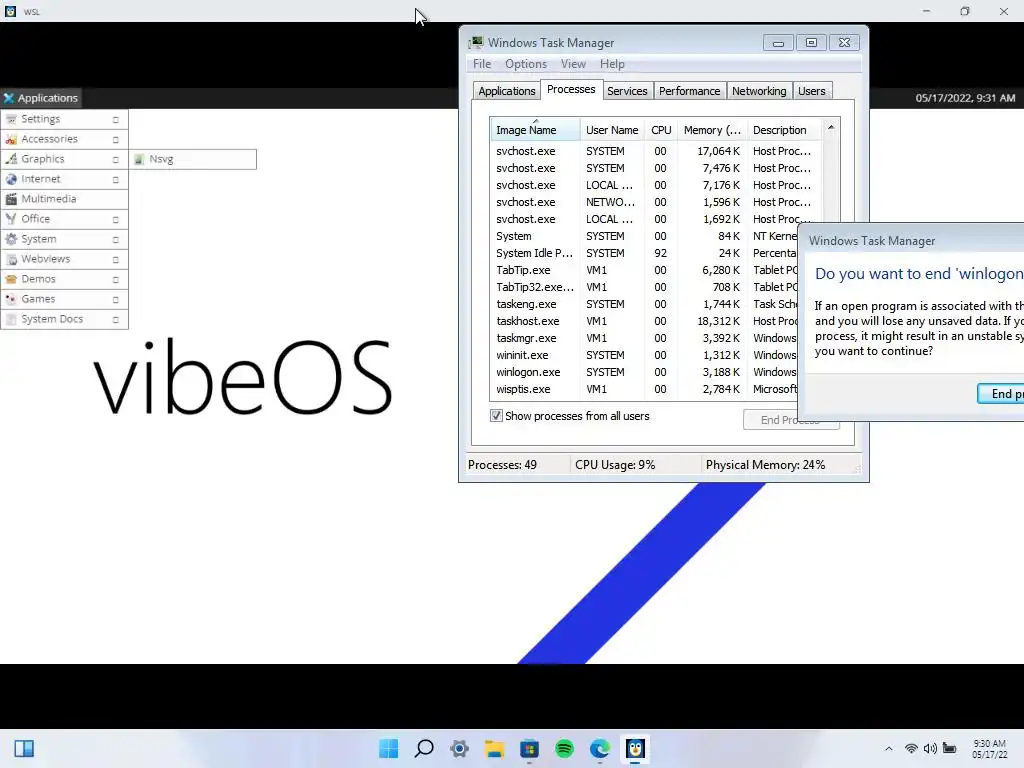Open Microsoft Edge from the taskbar
This screenshot has width=1024, height=768.
click(600, 748)
